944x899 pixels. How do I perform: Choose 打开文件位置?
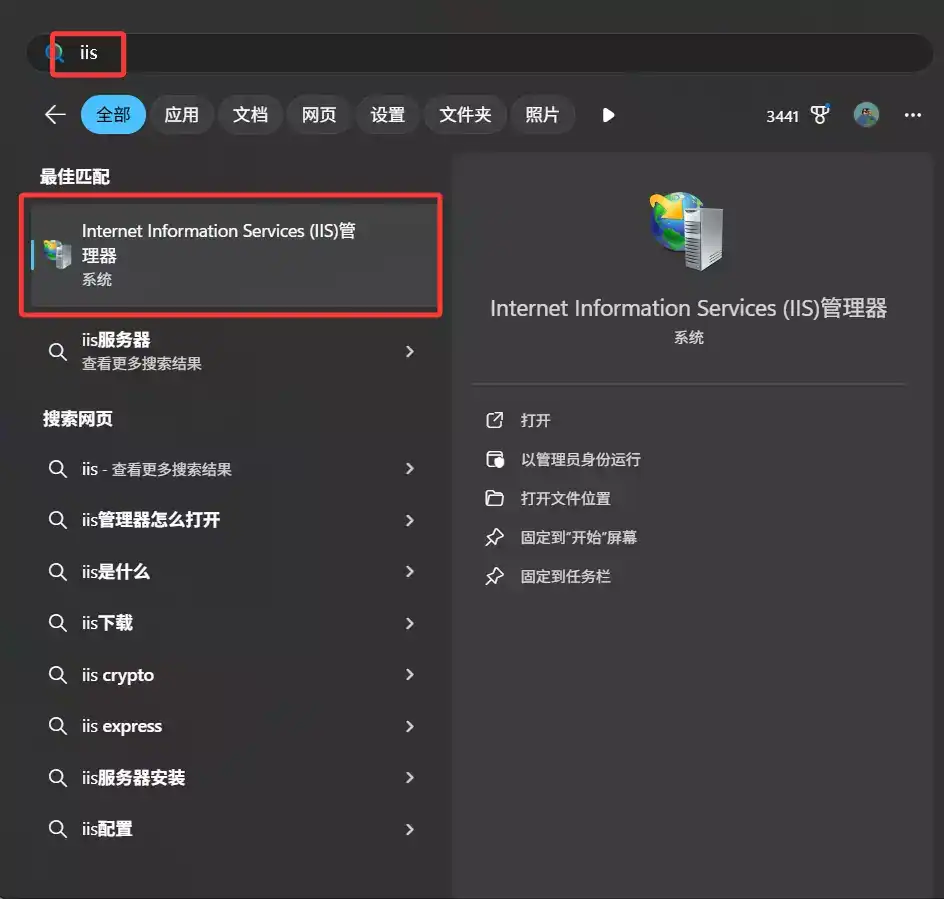pyautogui.click(x=565, y=499)
